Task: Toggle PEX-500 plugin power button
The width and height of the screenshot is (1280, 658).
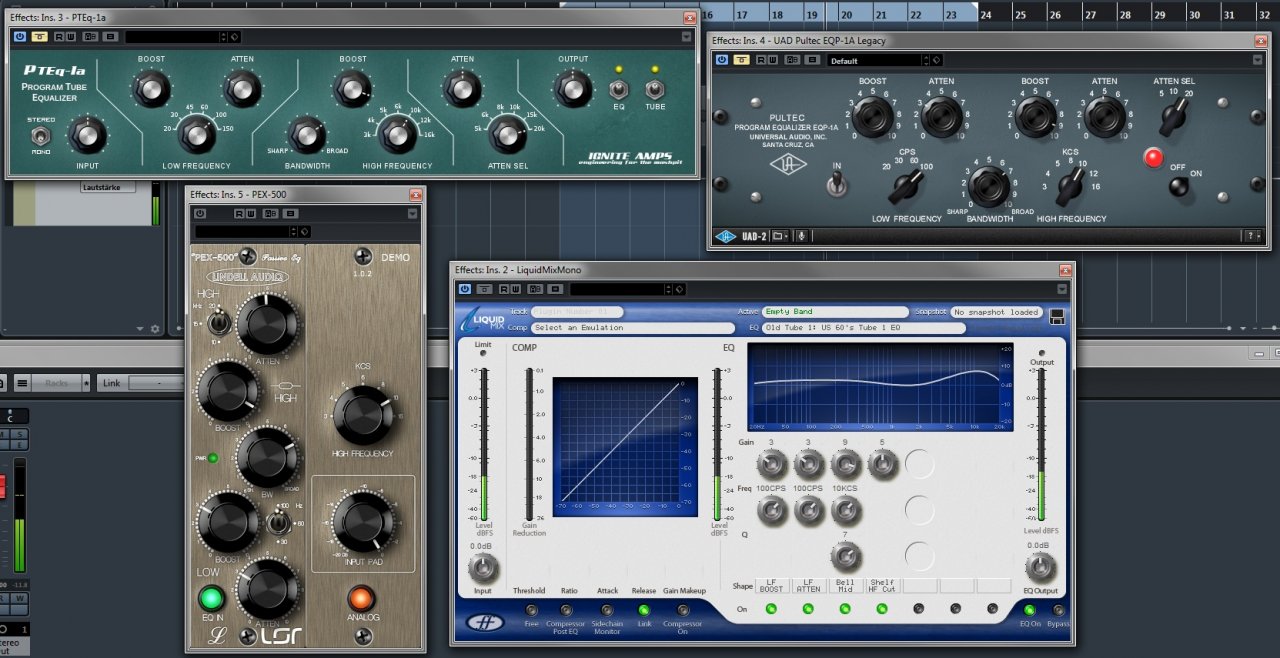Action: [200, 213]
